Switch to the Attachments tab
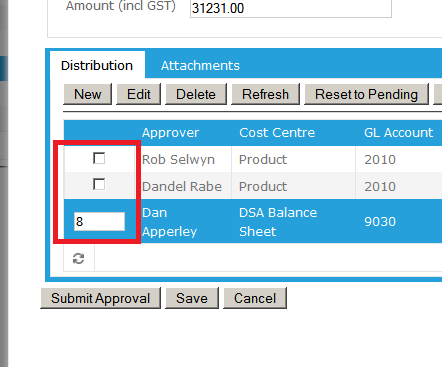The height and width of the screenshot is (367, 442). tap(200, 65)
